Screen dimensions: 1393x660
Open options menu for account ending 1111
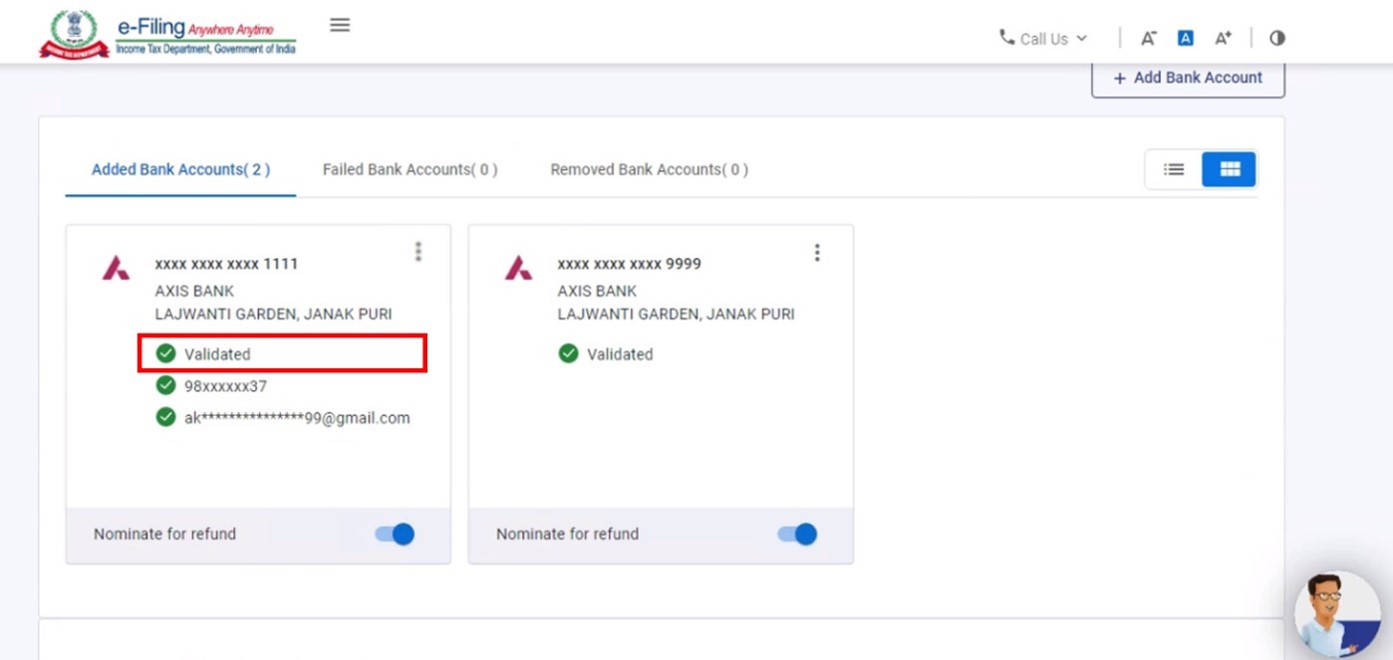tap(418, 252)
